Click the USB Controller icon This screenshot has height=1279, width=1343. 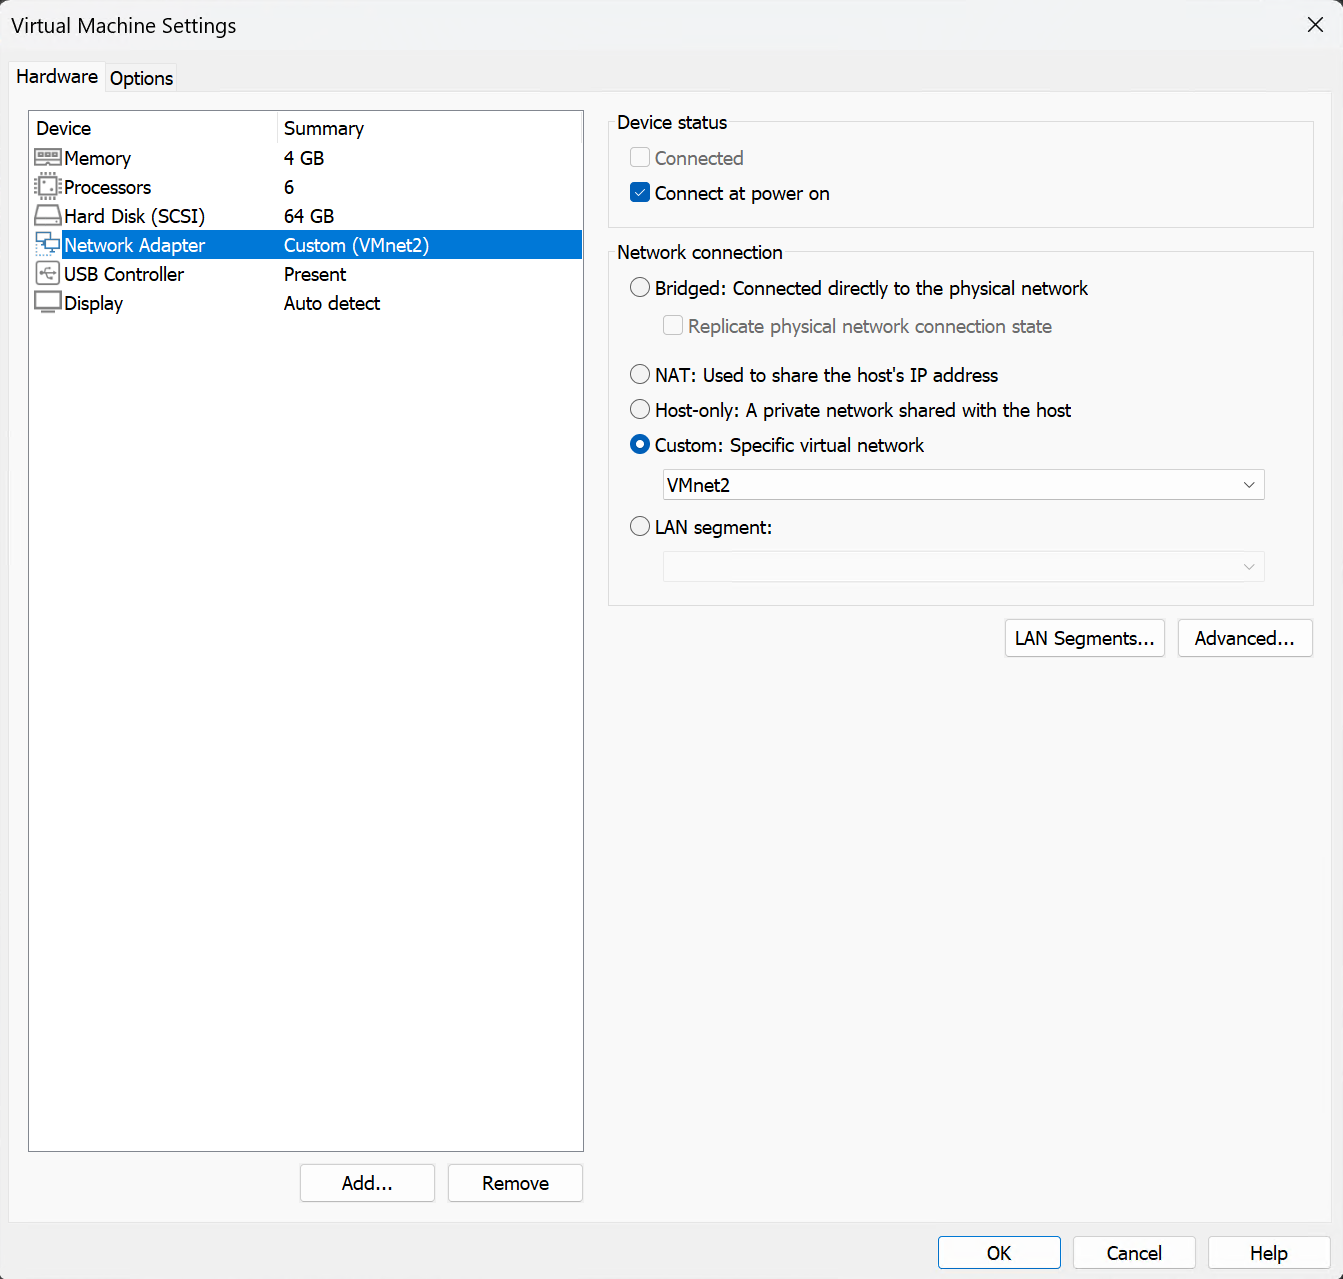click(x=47, y=274)
